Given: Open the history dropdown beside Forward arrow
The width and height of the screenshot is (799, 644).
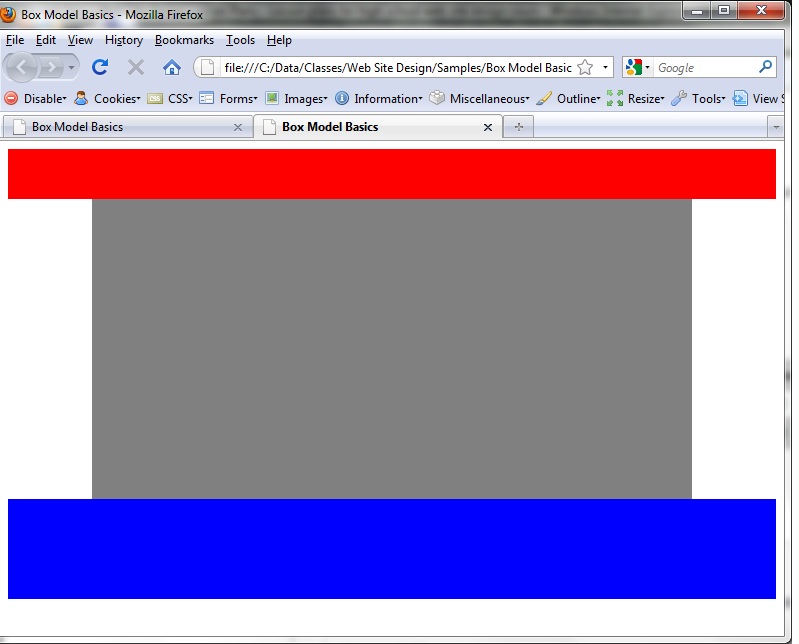Looking at the screenshot, I should click(71, 67).
